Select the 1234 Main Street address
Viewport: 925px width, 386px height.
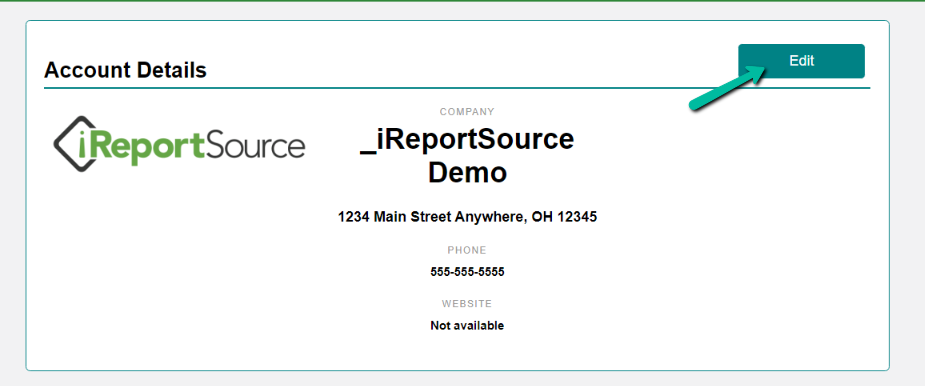467,217
